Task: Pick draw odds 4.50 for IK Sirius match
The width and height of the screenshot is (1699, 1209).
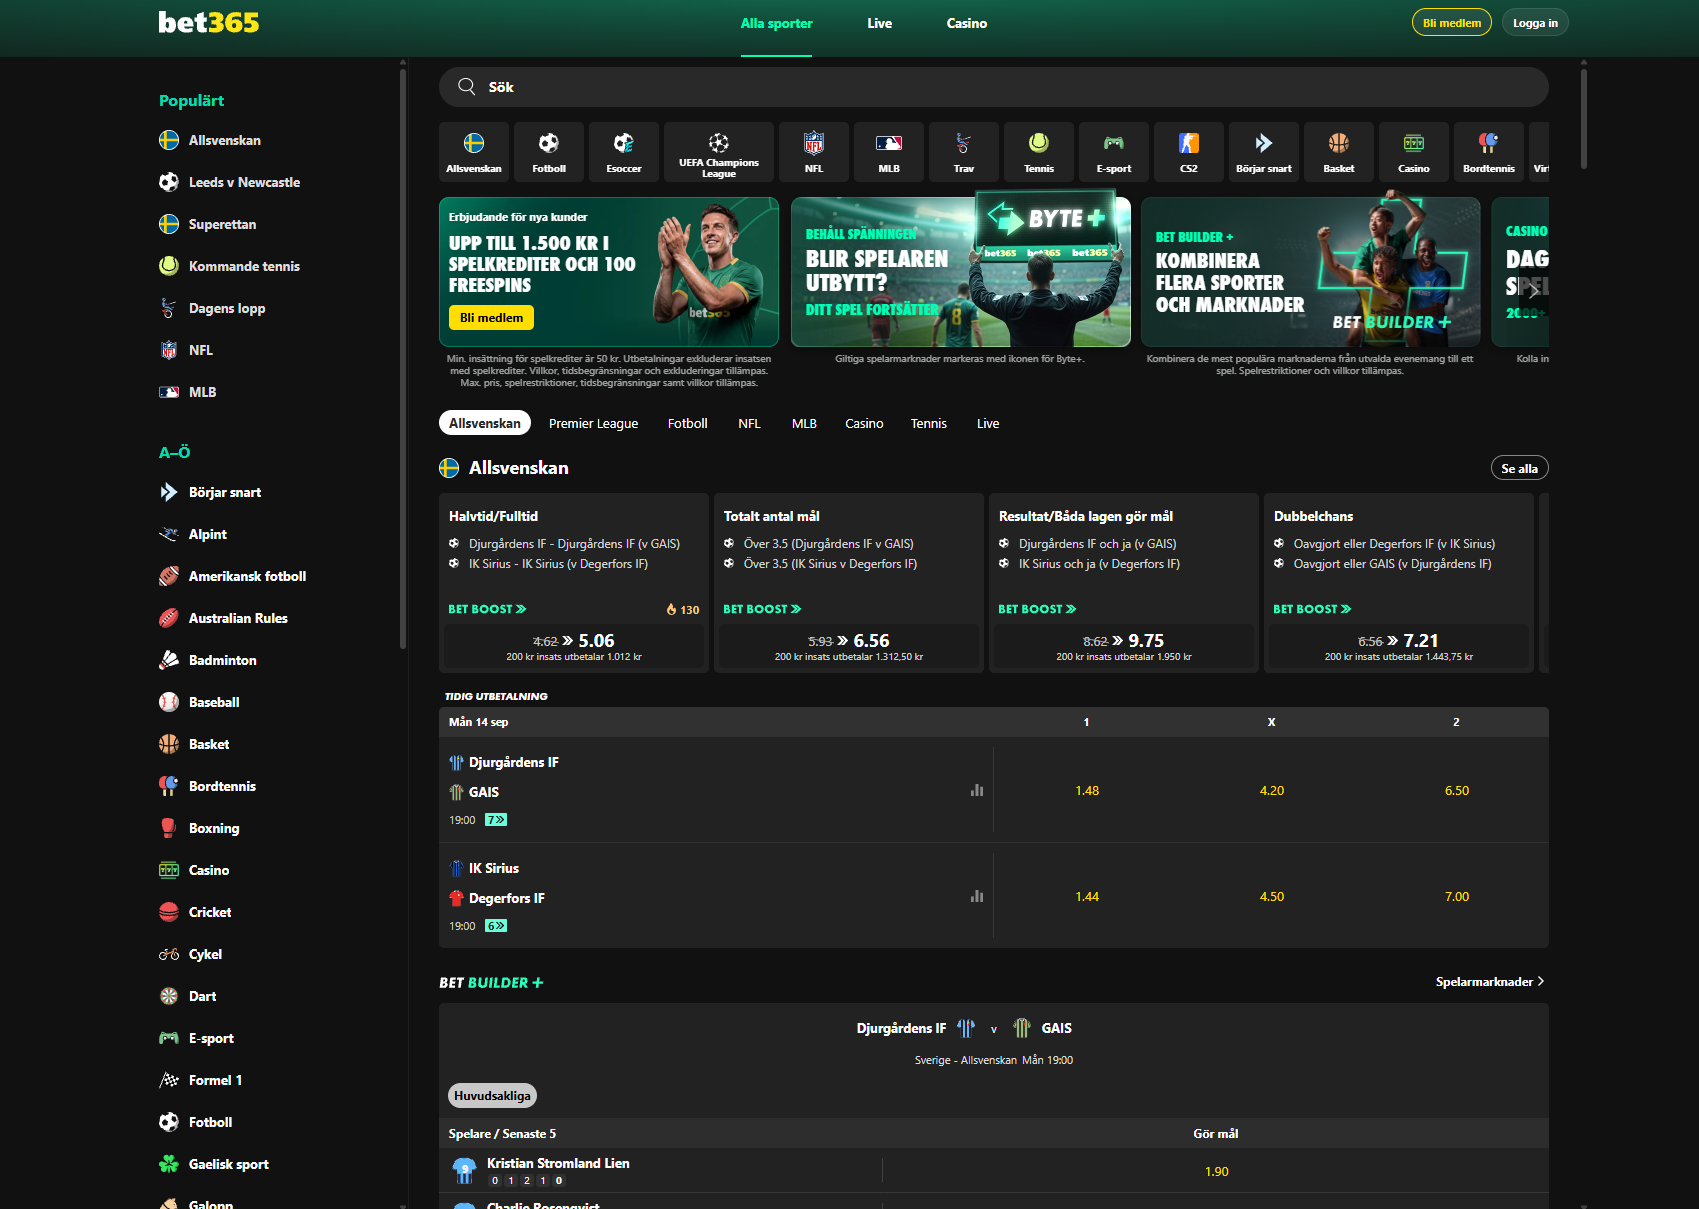Action: pos(1272,896)
